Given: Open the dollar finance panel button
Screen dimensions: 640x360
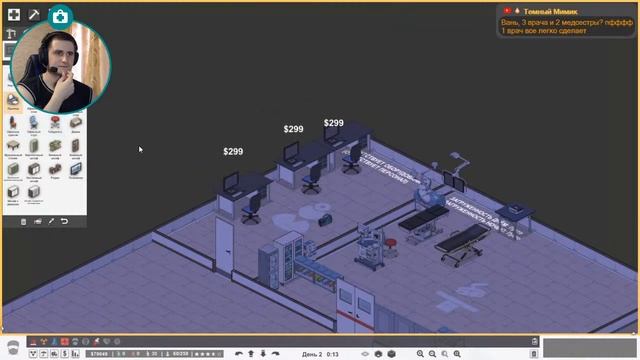Looking at the screenshot, I should click(64, 354).
